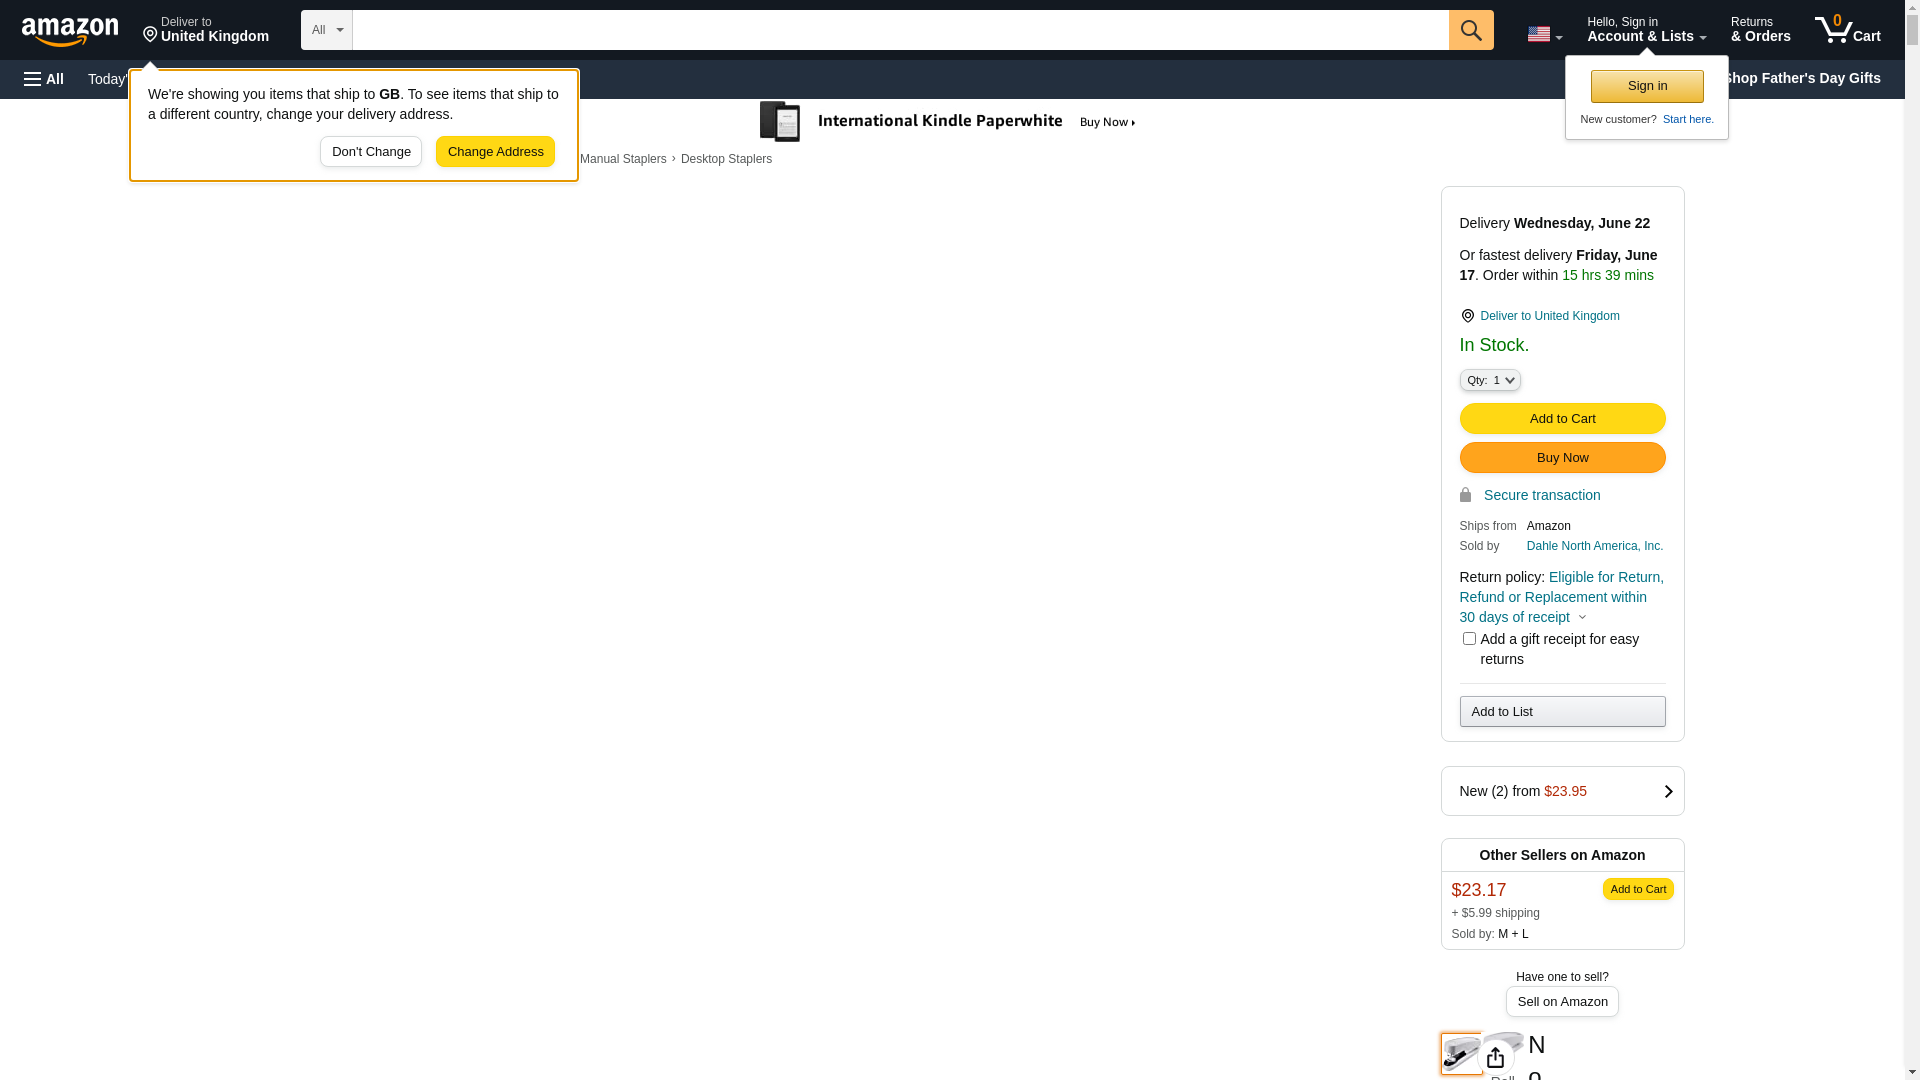The height and width of the screenshot is (1080, 1920).
Task: Click the US flag language selector
Action: click(x=1543, y=34)
